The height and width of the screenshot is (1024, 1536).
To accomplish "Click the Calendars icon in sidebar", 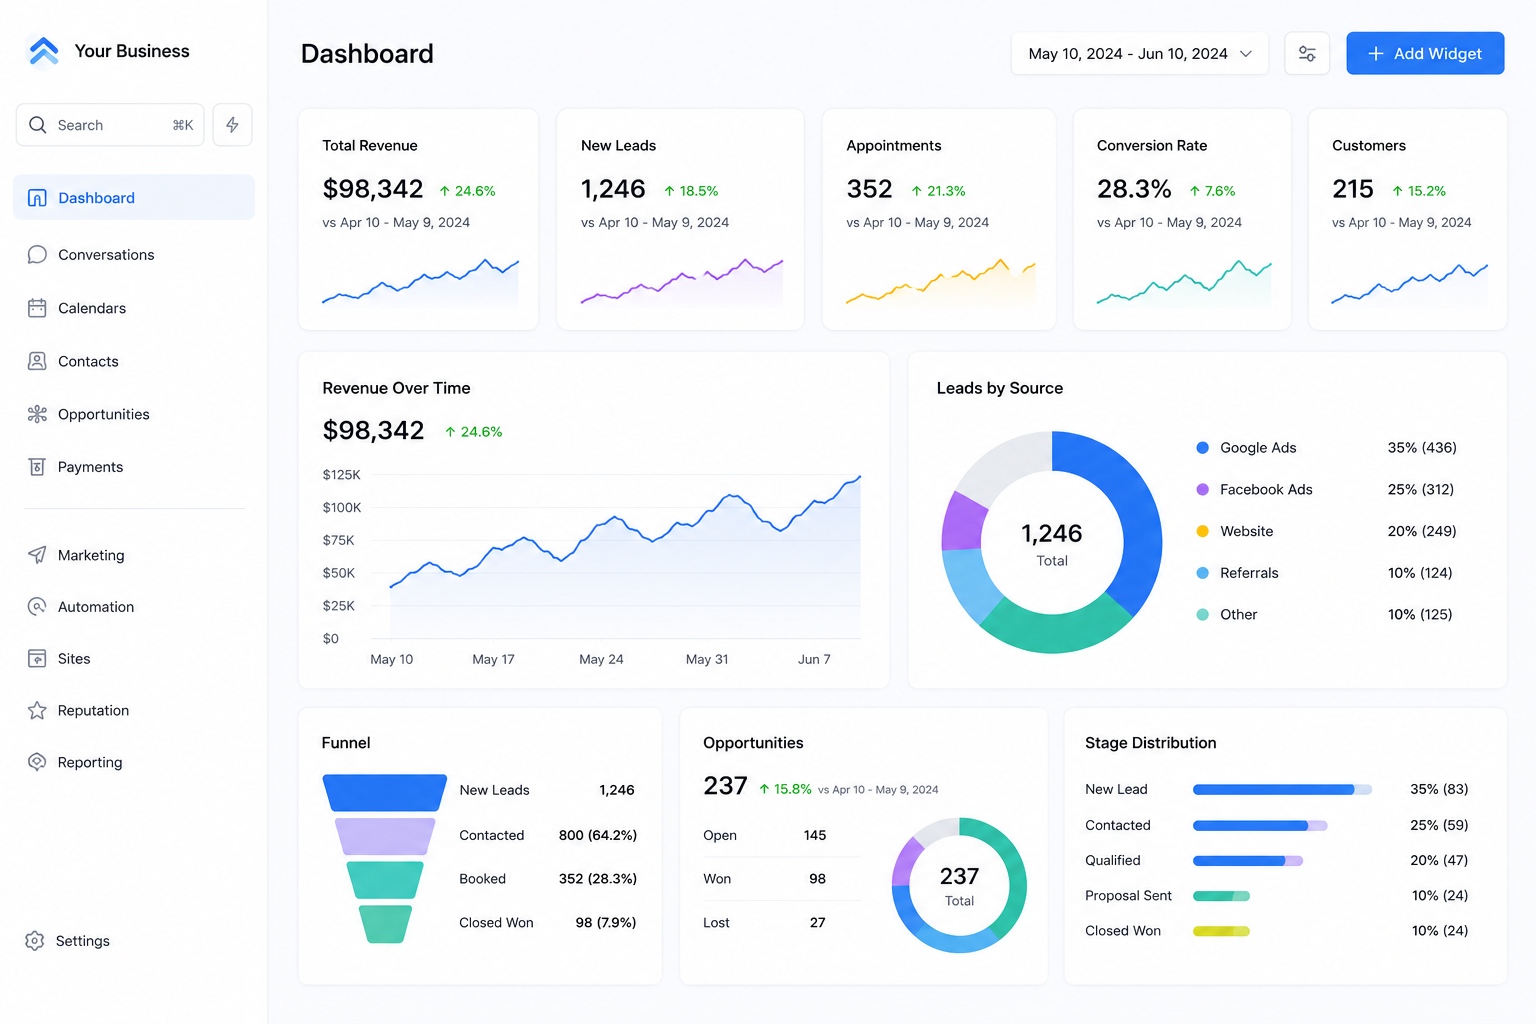I will (x=37, y=308).
